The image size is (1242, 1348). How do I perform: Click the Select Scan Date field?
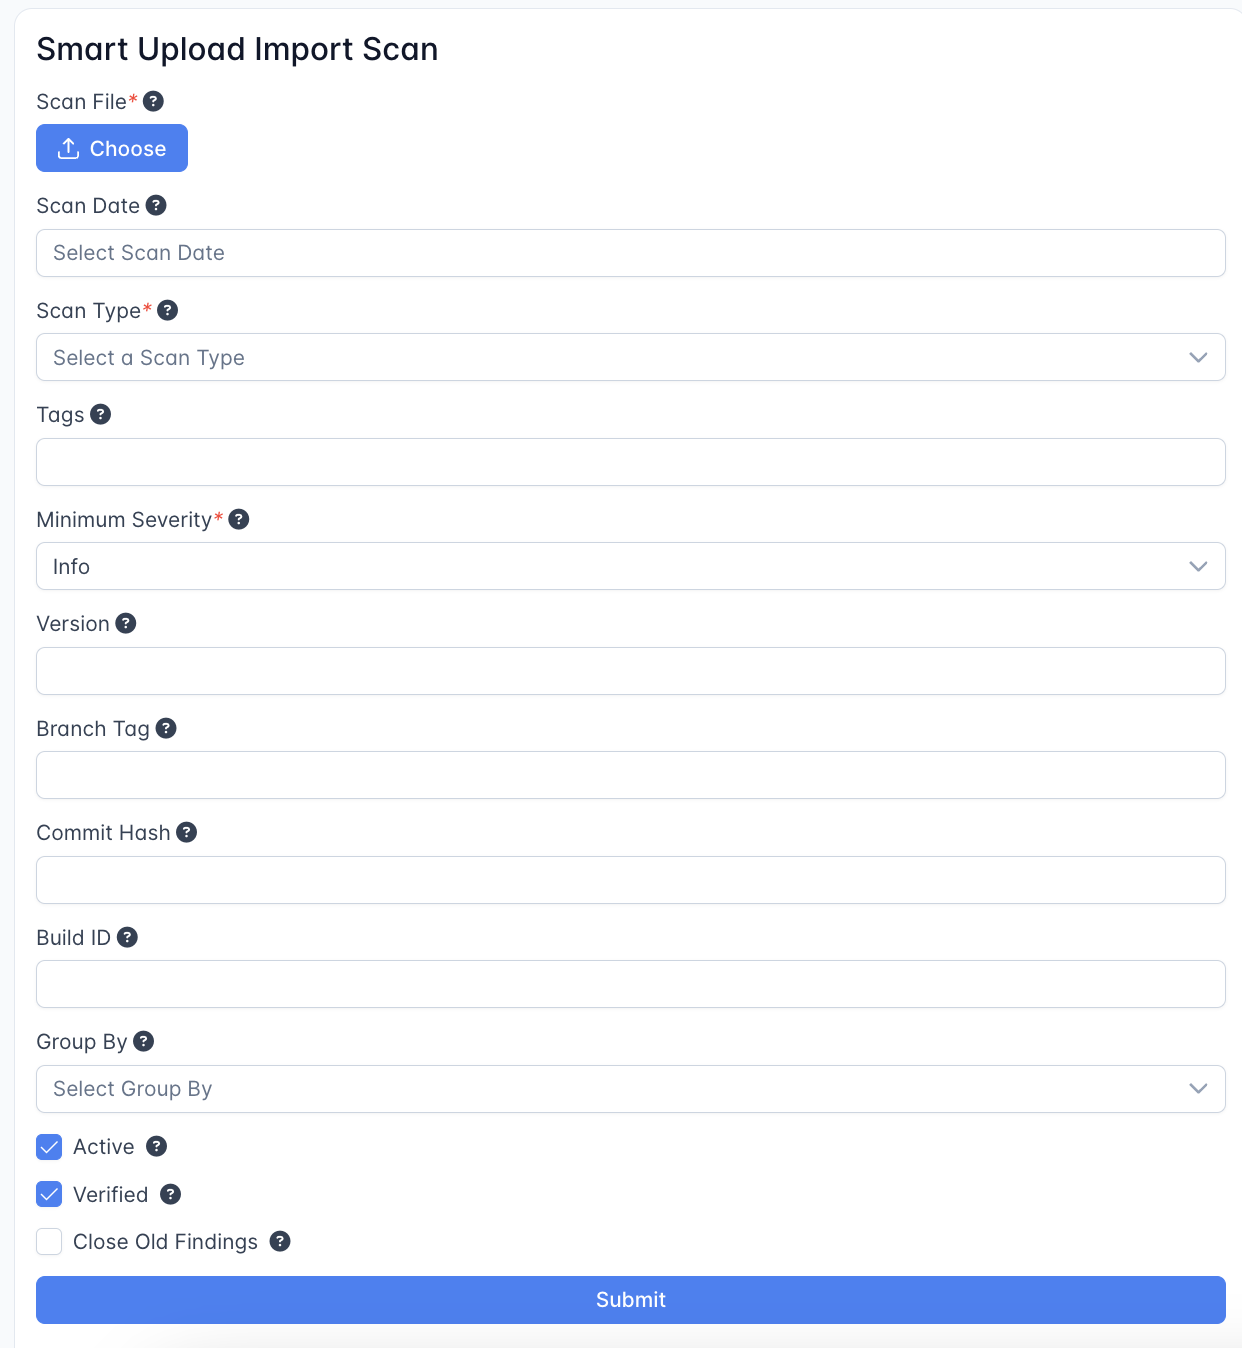(x=630, y=253)
